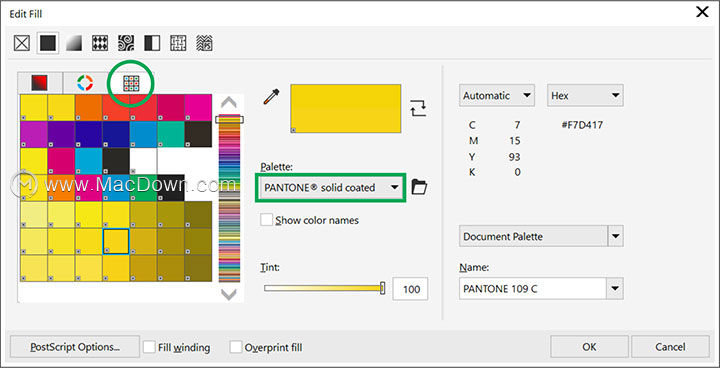Click the PostScript Options button
Screen dimensions: 720x368
coord(75,347)
